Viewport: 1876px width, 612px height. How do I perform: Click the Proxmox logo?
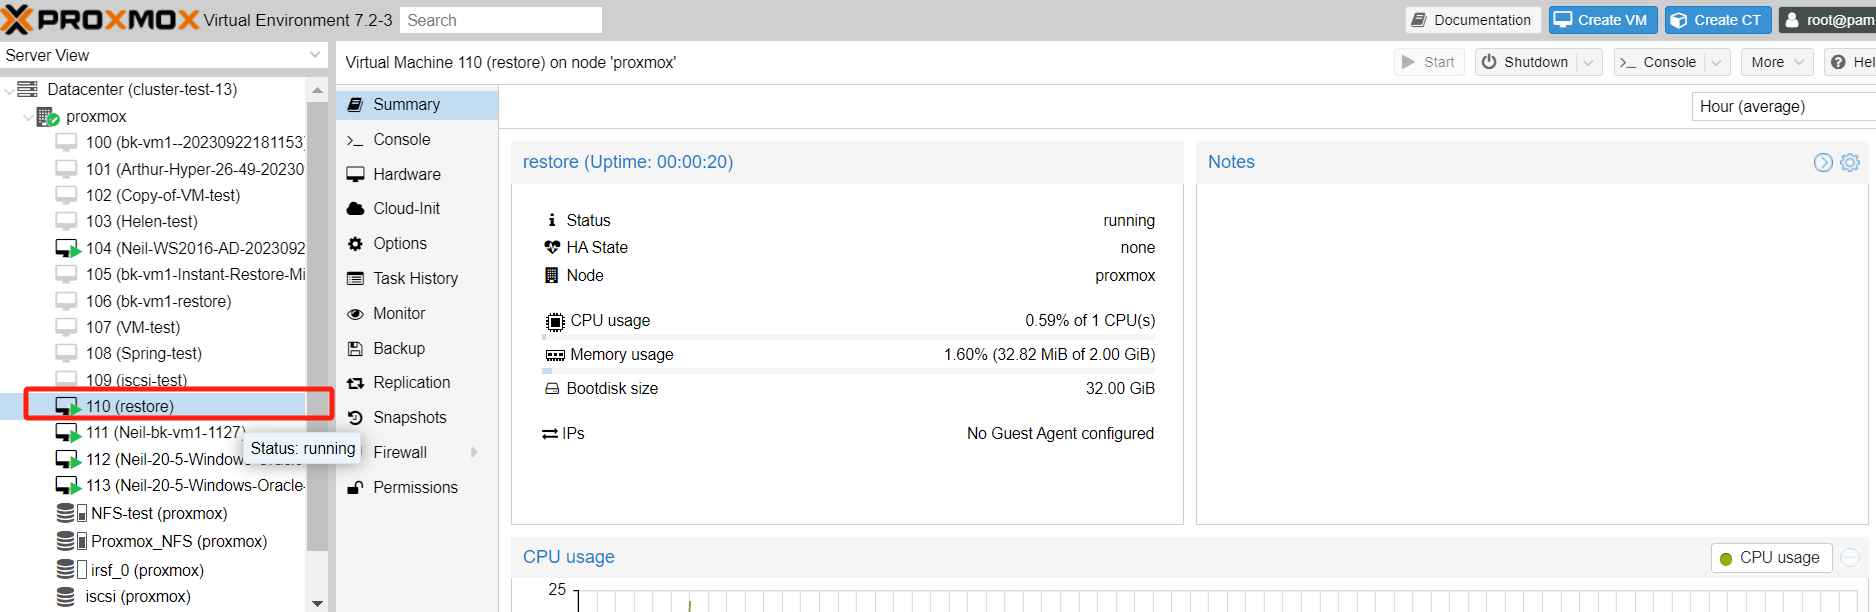tap(100, 19)
